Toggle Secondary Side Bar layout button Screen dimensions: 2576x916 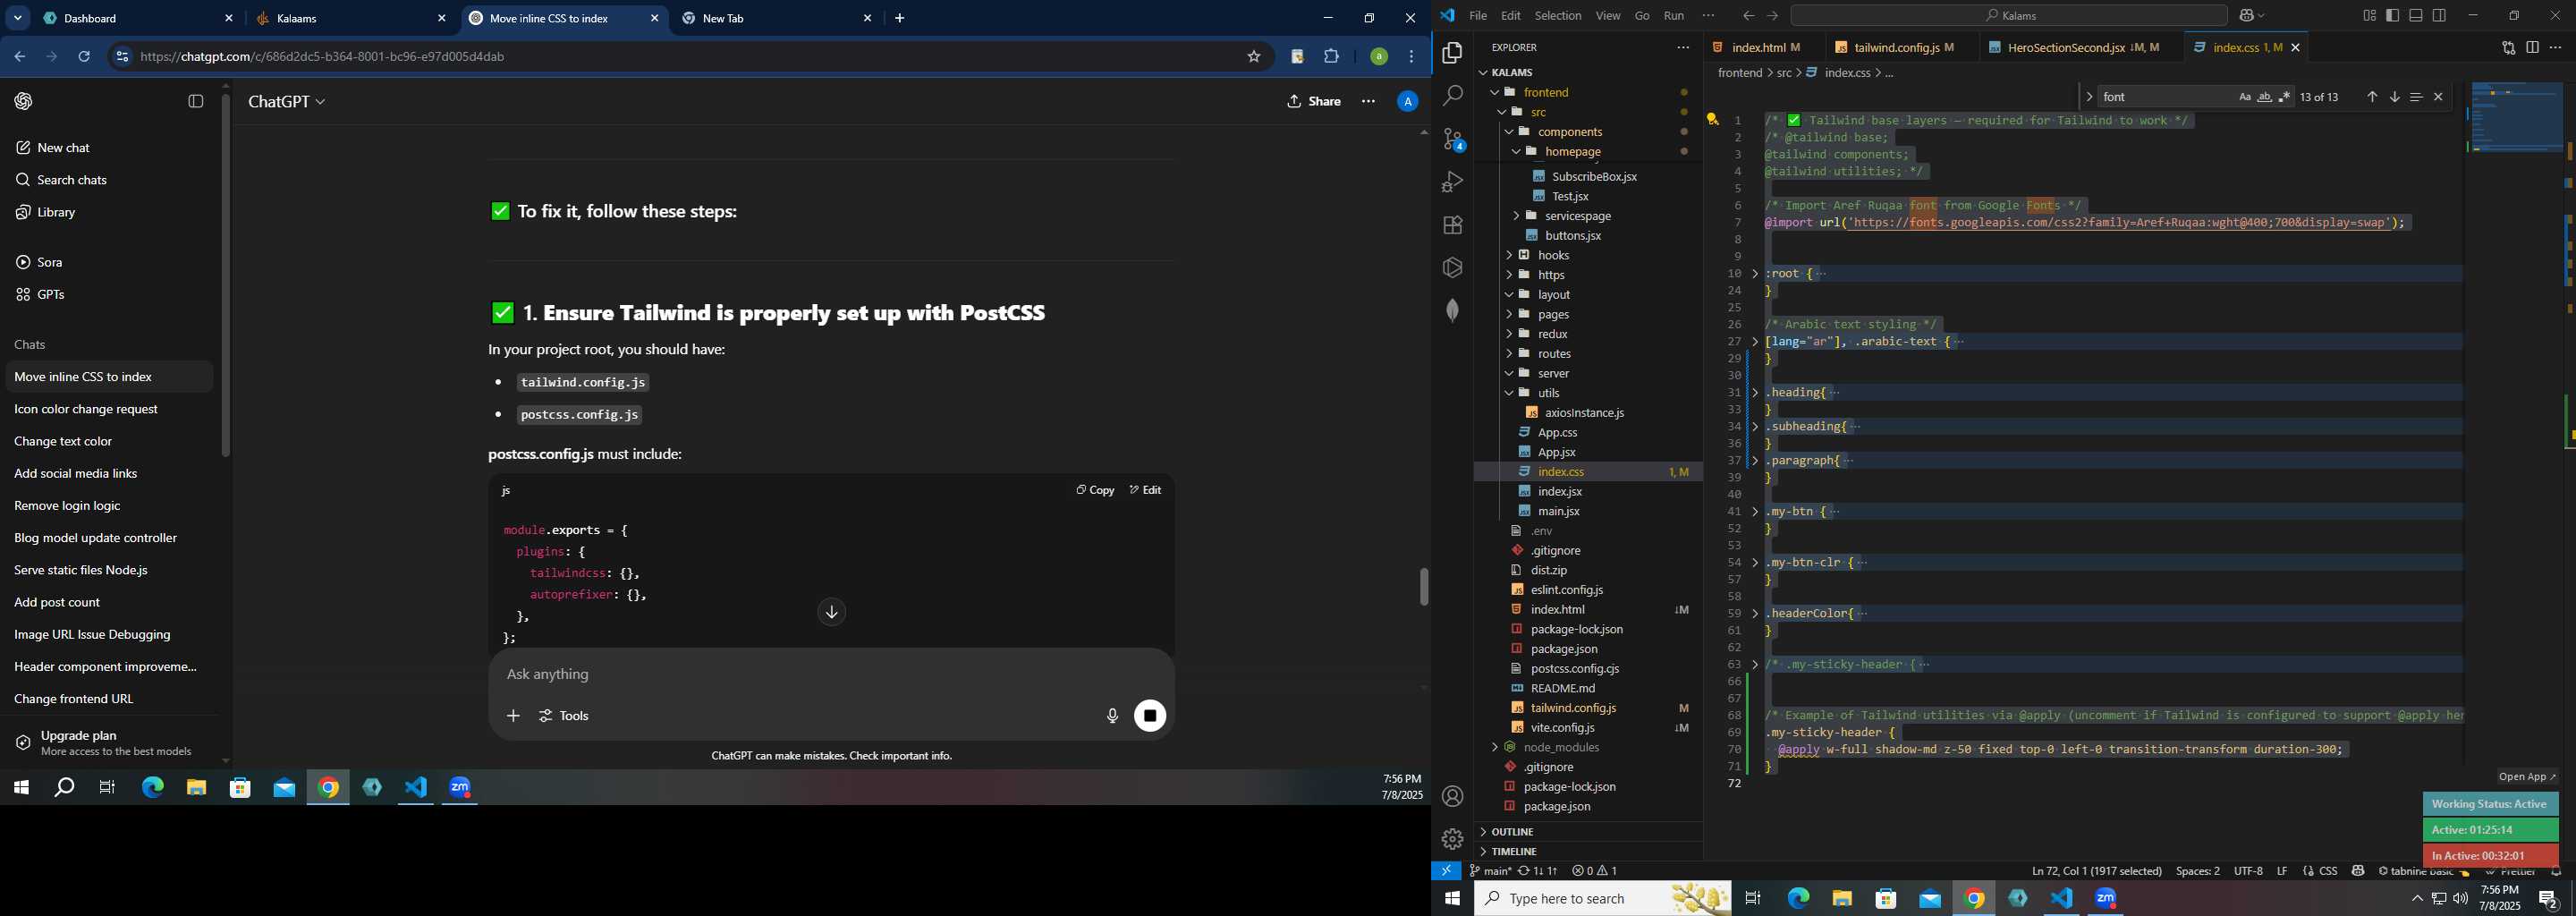[x=2440, y=16]
